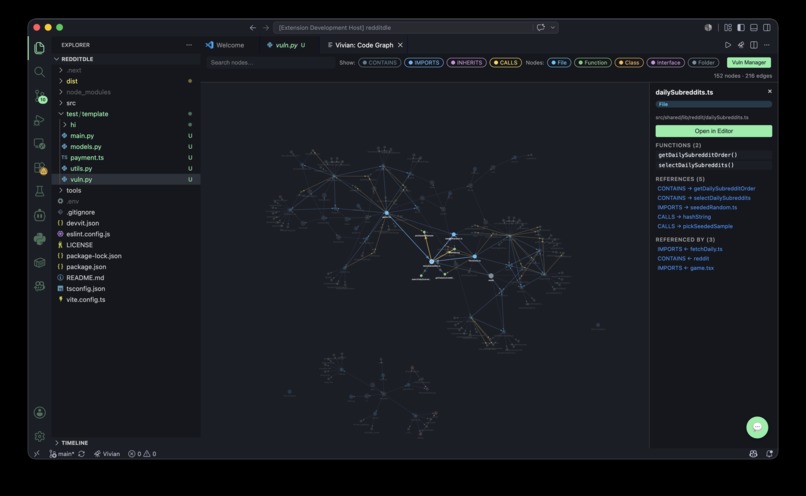The width and height of the screenshot is (806, 496).
Task: Click the Run play icon in editor toolbar
Action: (728, 45)
